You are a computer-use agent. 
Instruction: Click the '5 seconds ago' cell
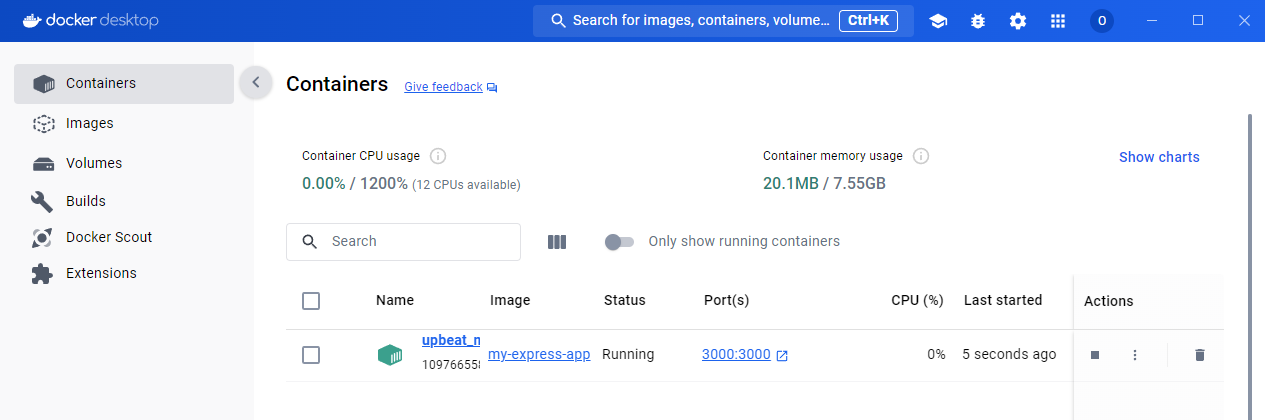[1009, 354]
